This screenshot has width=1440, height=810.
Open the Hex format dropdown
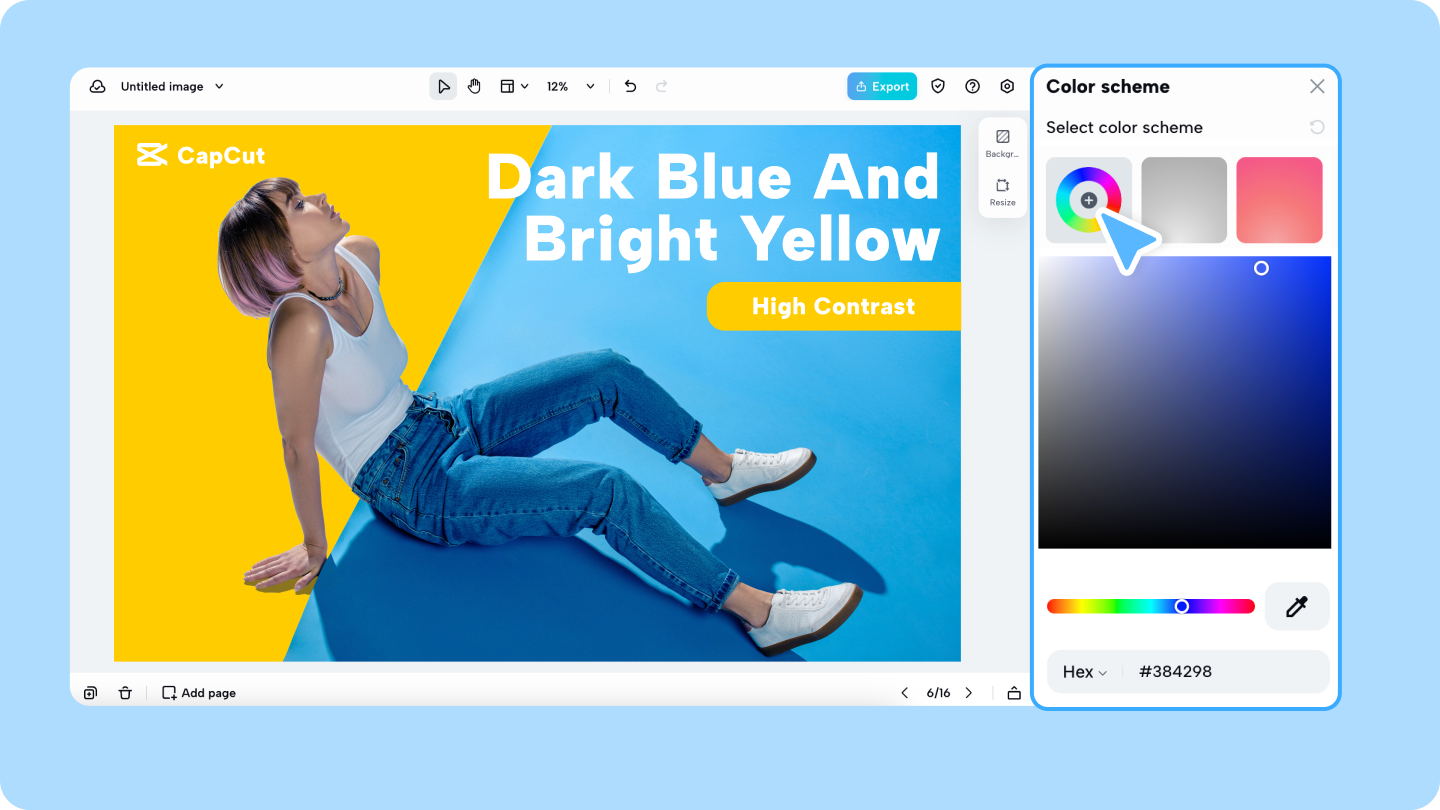[1084, 671]
